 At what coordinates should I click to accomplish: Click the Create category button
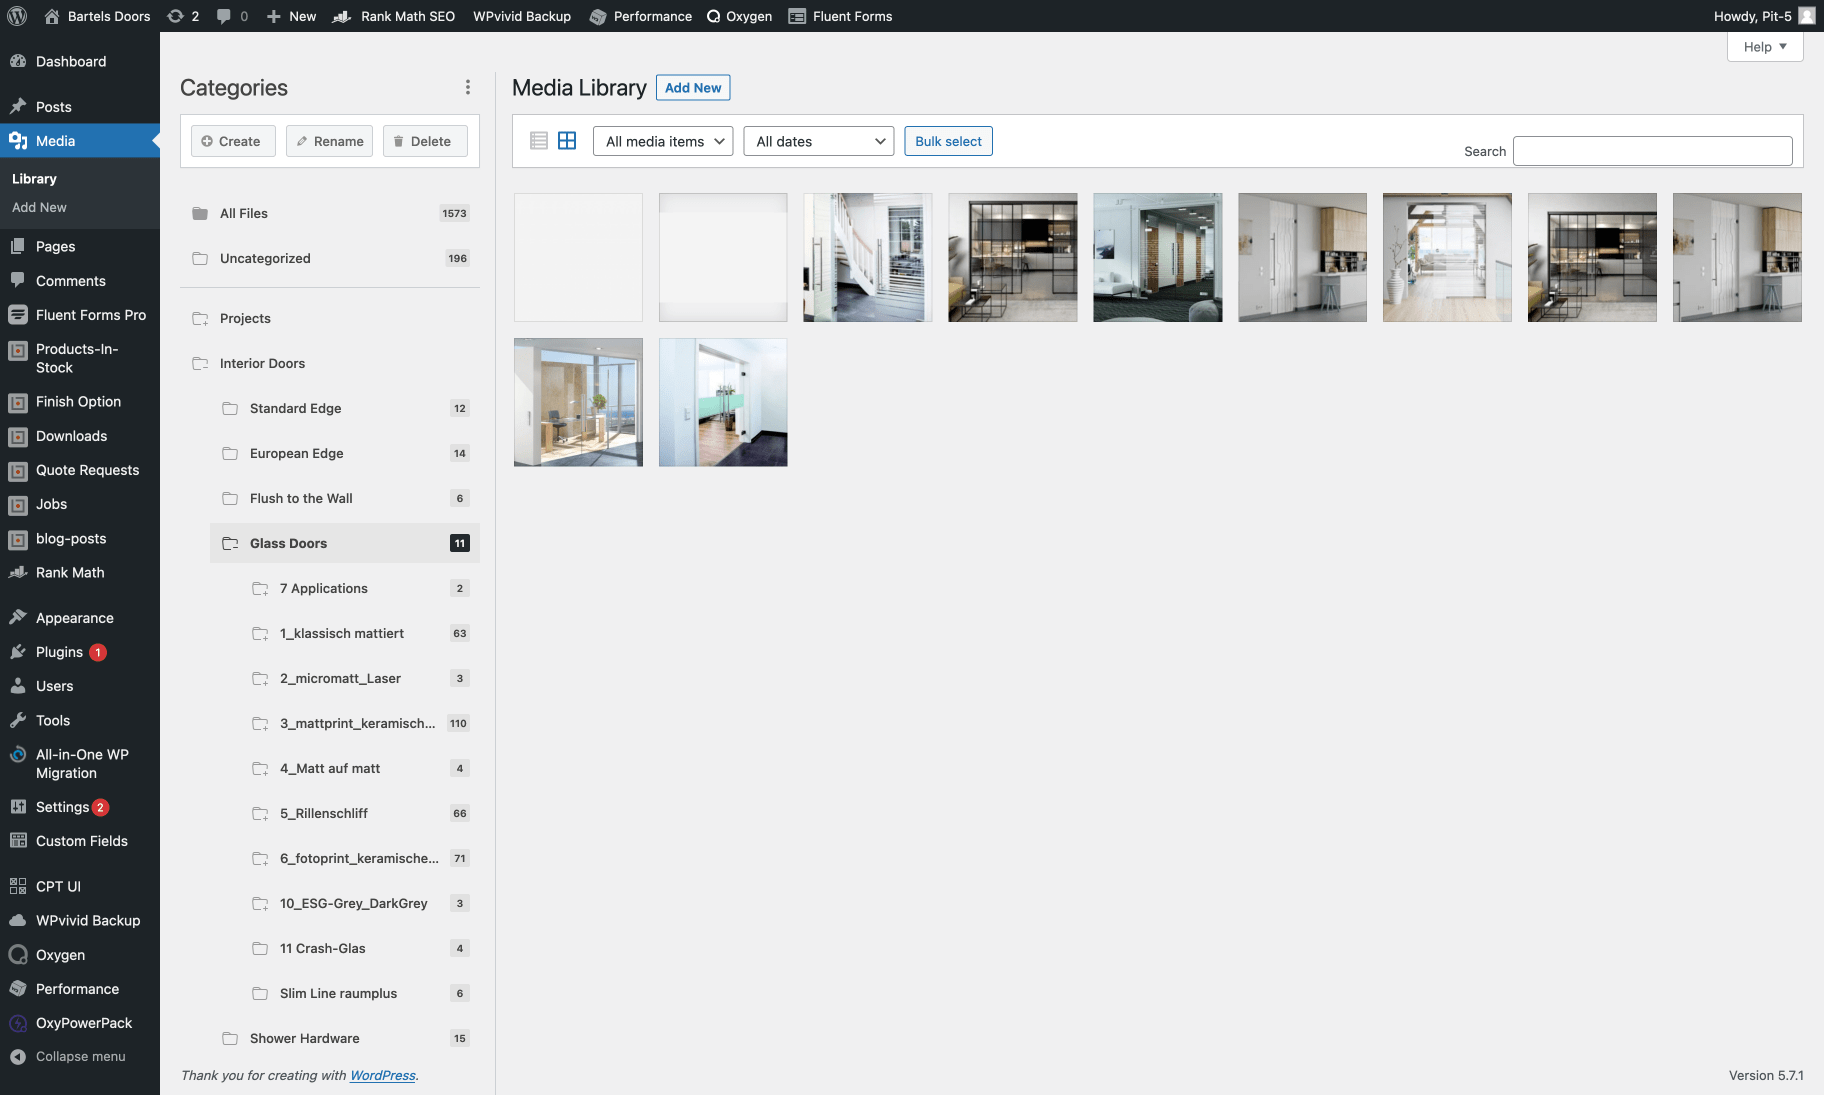click(232, 141)
